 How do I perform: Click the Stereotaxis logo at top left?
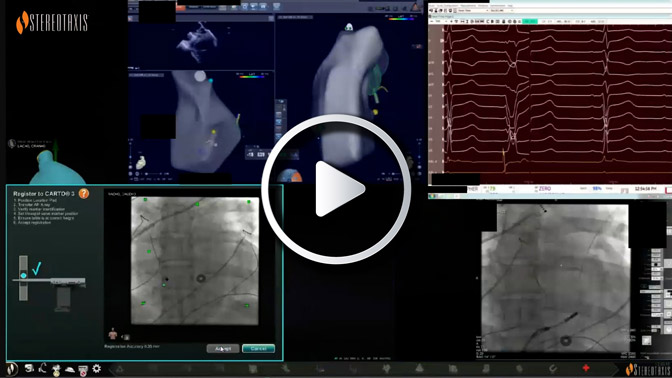52,22
